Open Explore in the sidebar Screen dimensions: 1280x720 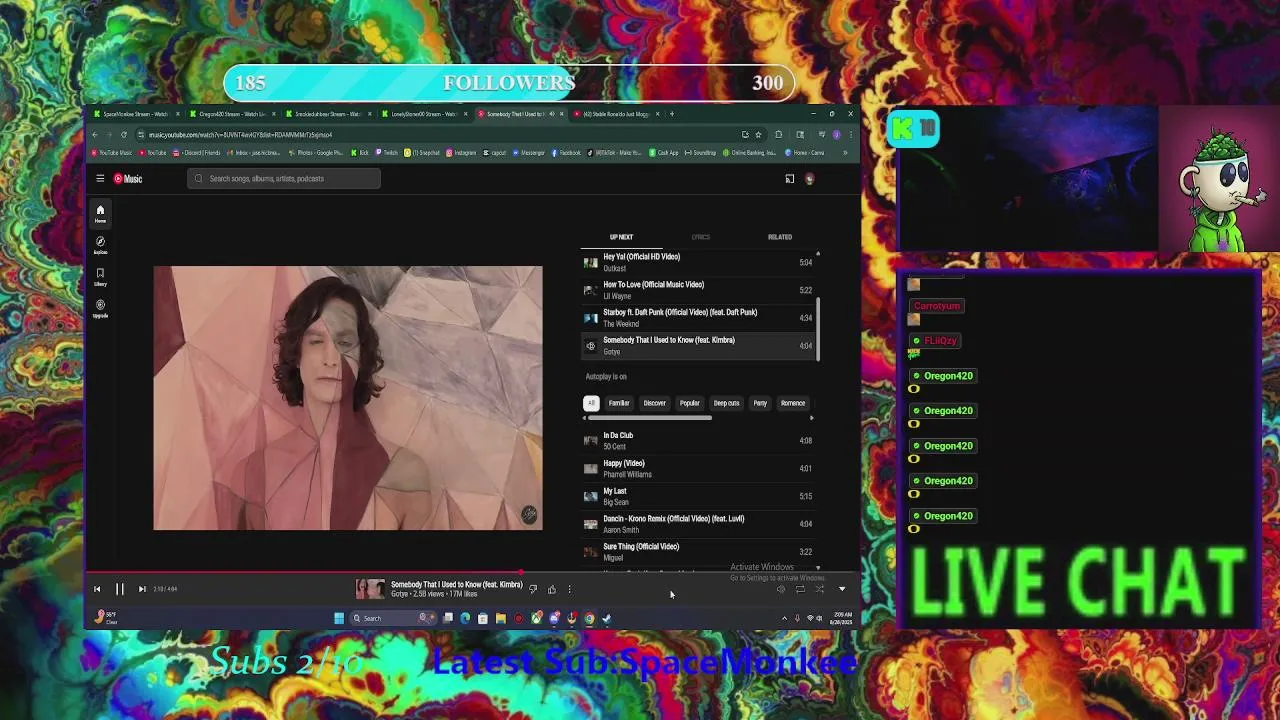(x=100, y=245)
